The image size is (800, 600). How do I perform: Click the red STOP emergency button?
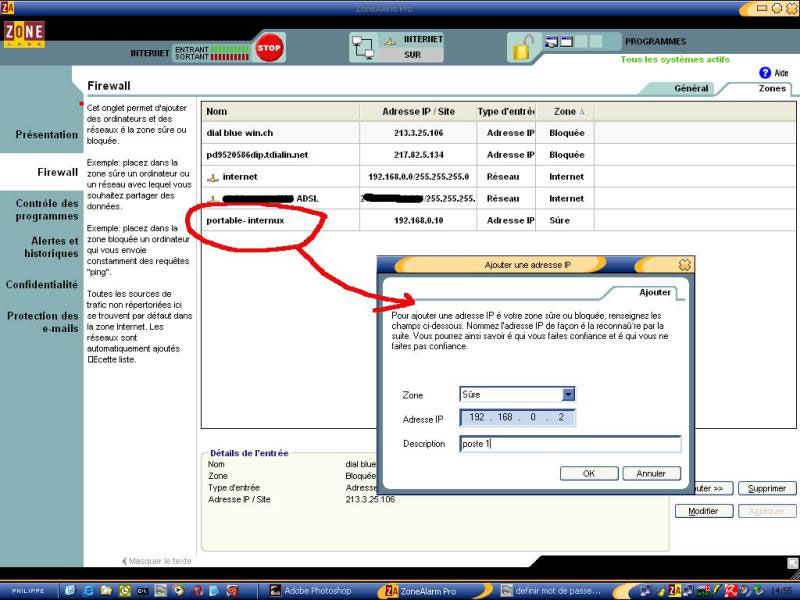[268, 47]
